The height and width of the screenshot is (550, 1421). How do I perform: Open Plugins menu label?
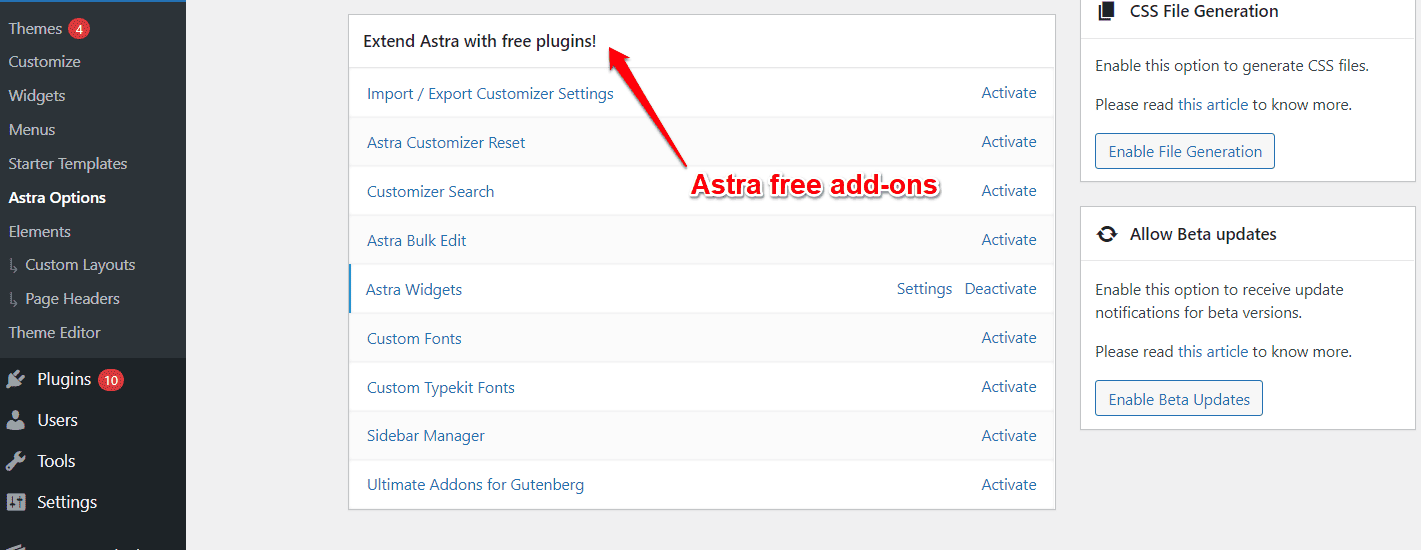pyautogui.click(x=64, y=380)
